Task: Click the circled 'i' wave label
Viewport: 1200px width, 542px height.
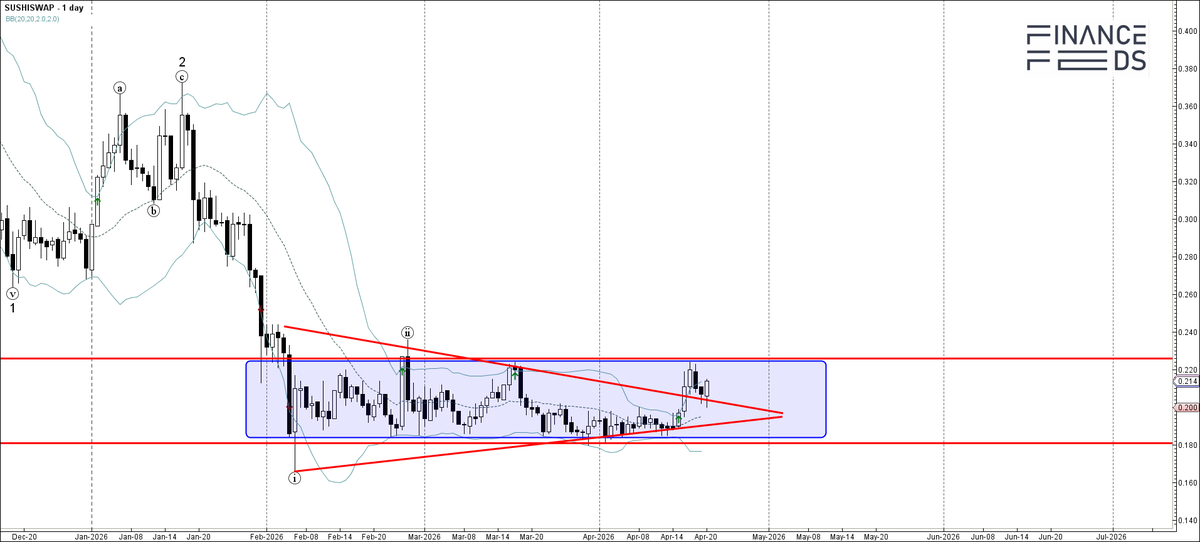Action: pos(294,478)
